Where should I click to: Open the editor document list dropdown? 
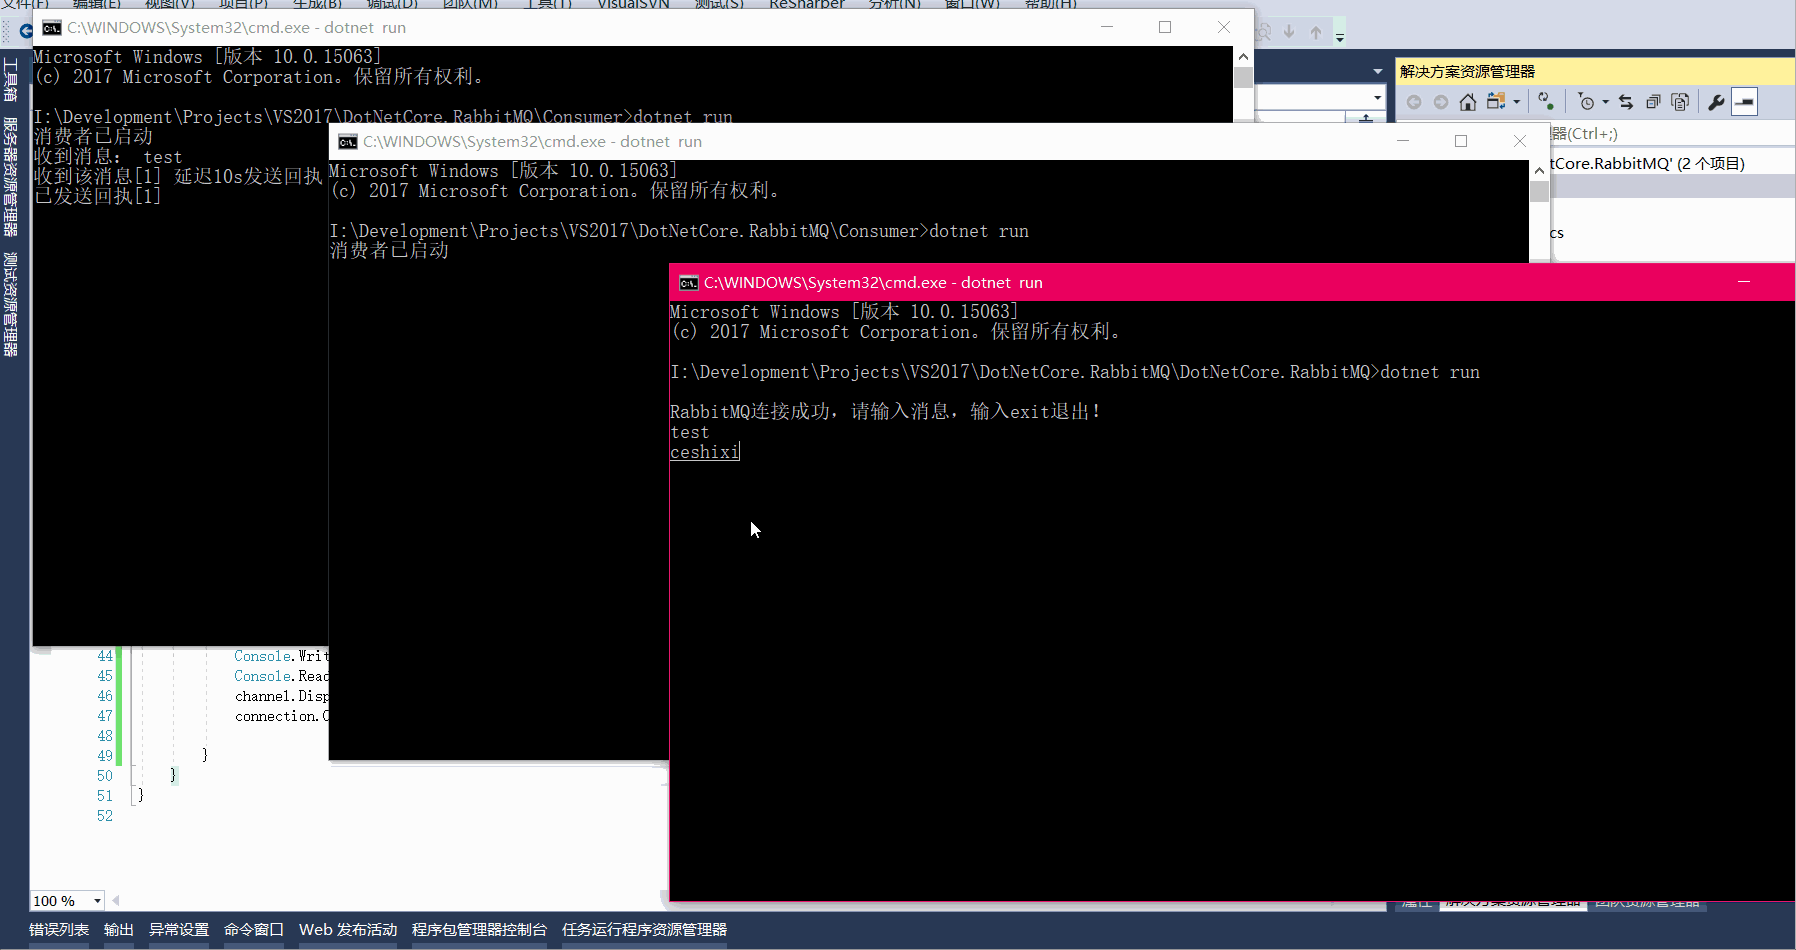(1378, 71)
